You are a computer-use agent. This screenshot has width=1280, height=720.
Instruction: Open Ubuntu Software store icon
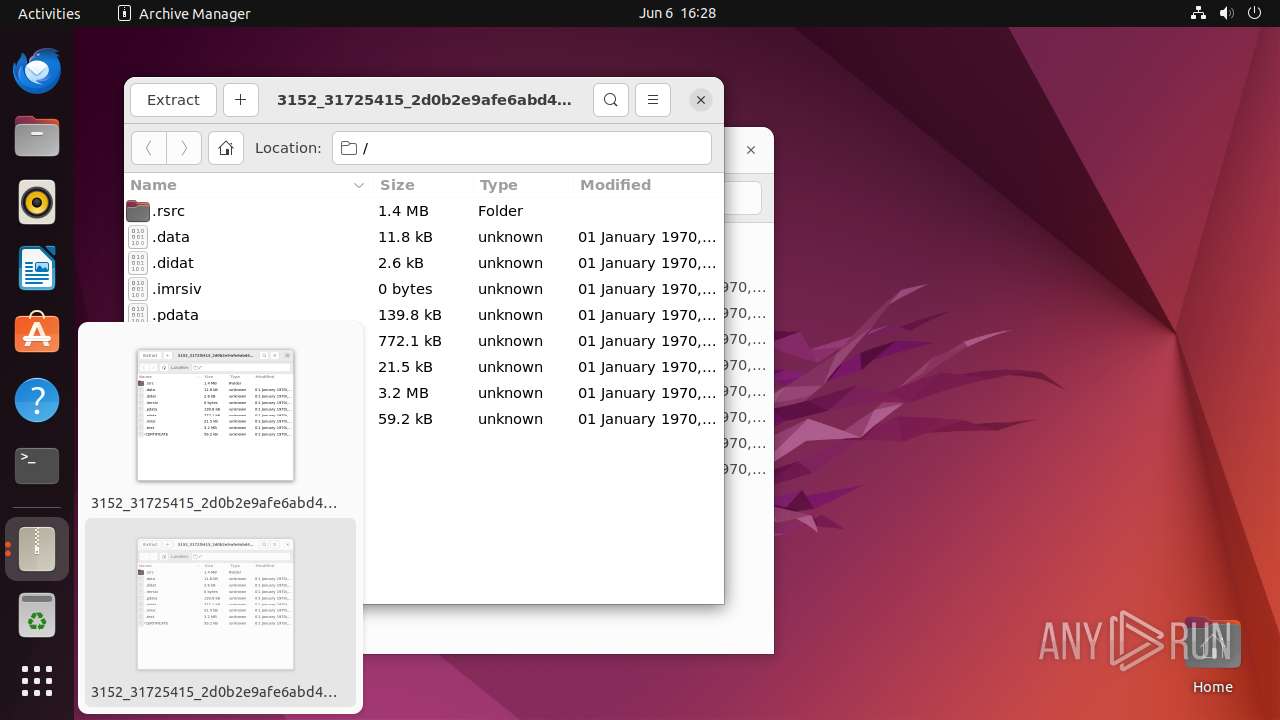click(x=37, y=334)
